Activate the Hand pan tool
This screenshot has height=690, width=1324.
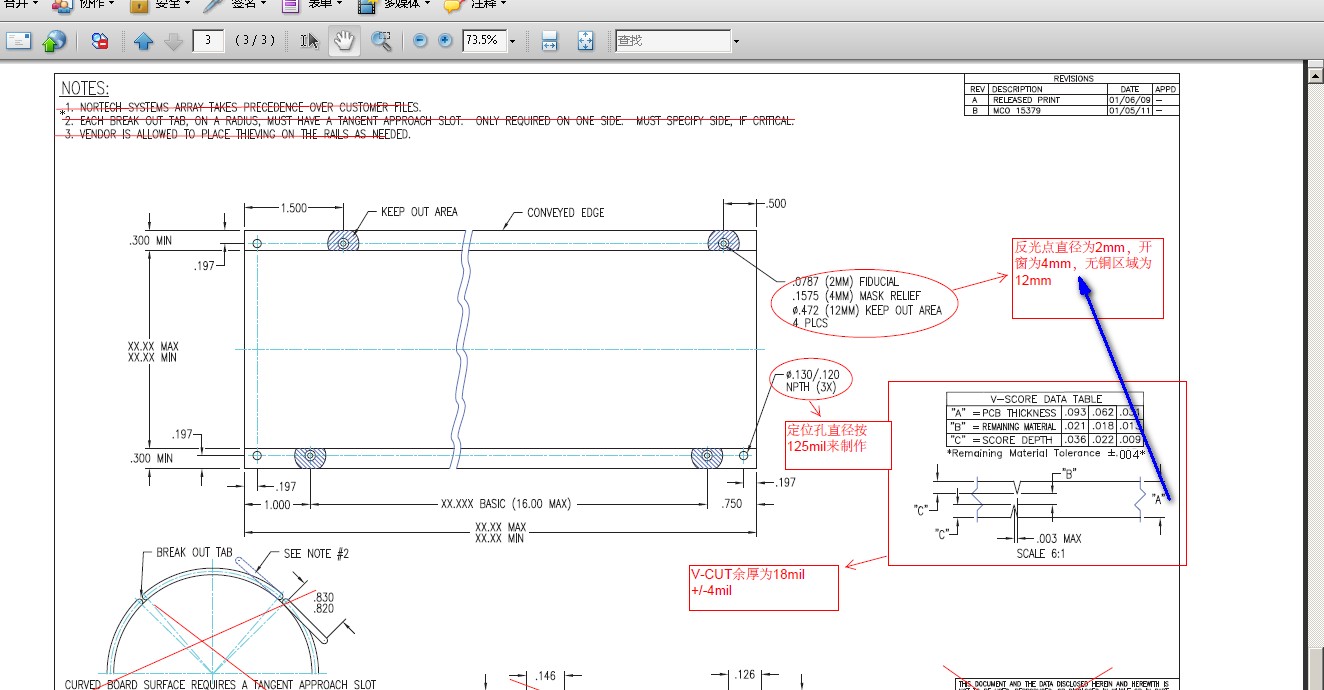click(x=344, y=41)
